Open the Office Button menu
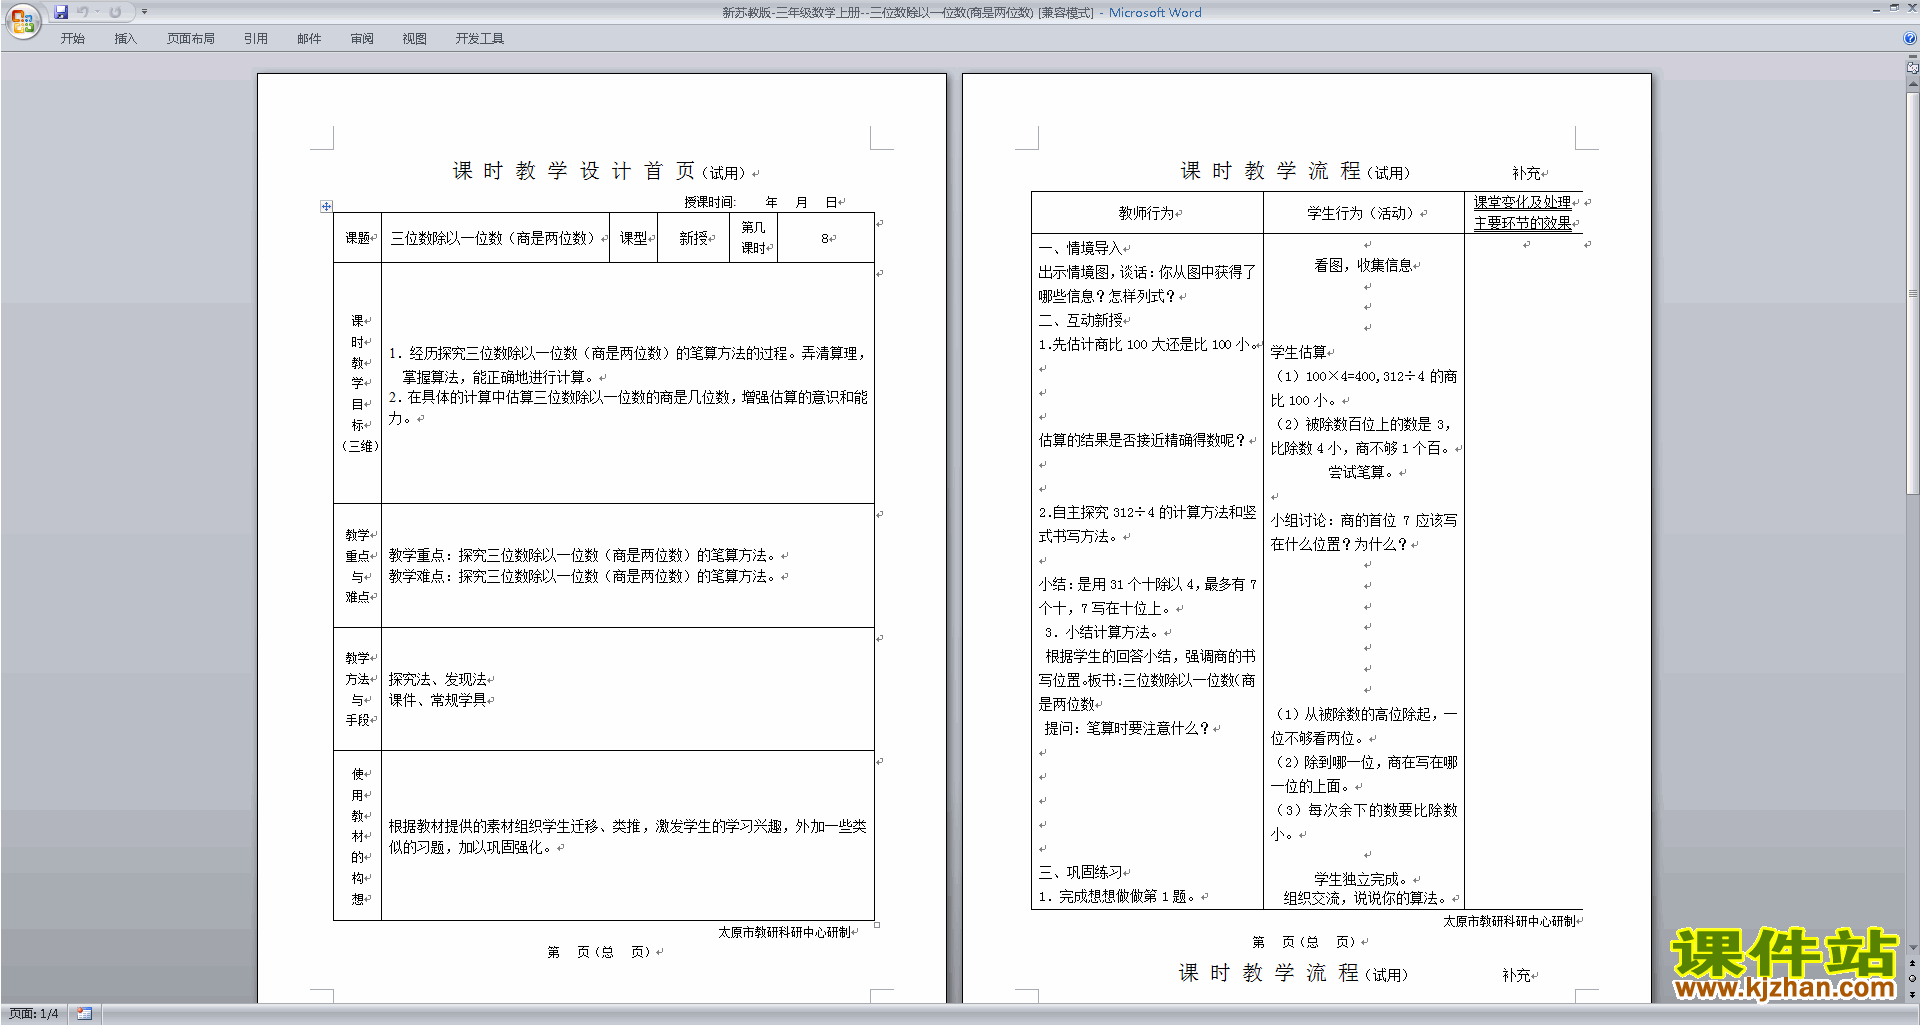 tap(22, 21)
